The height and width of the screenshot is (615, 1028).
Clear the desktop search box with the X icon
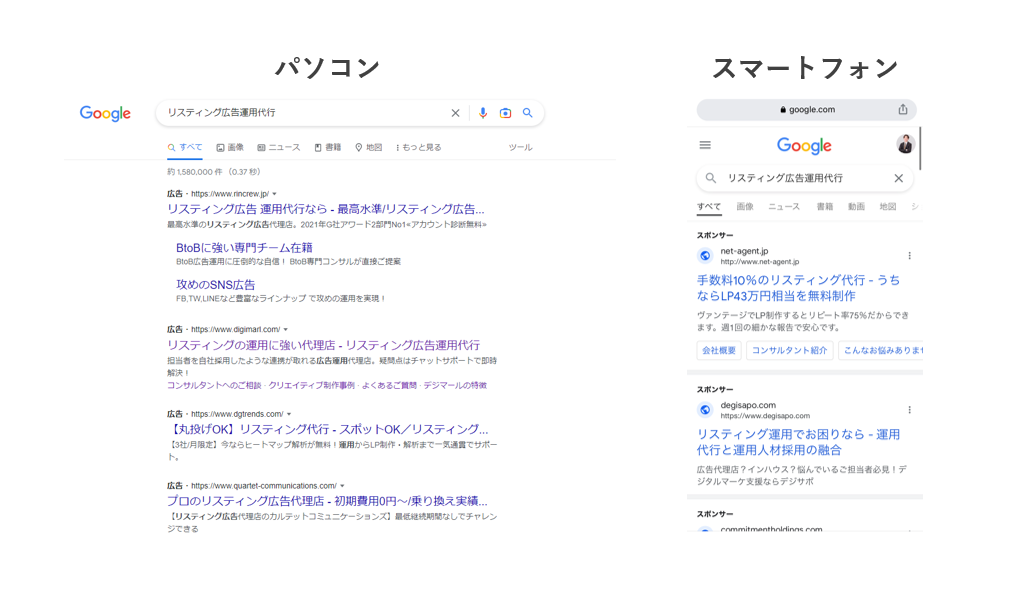tap(455, 113)
